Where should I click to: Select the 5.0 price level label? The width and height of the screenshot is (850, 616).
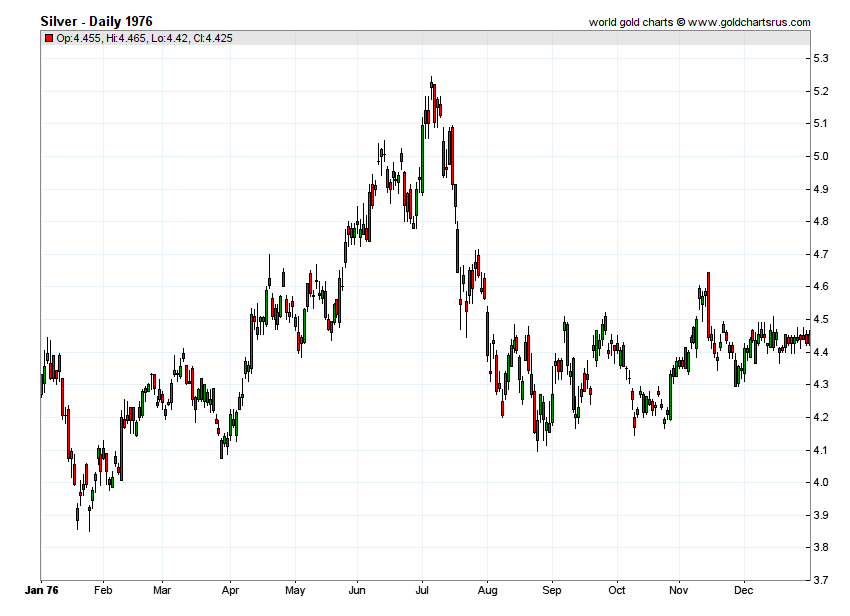tap(821, 157)
